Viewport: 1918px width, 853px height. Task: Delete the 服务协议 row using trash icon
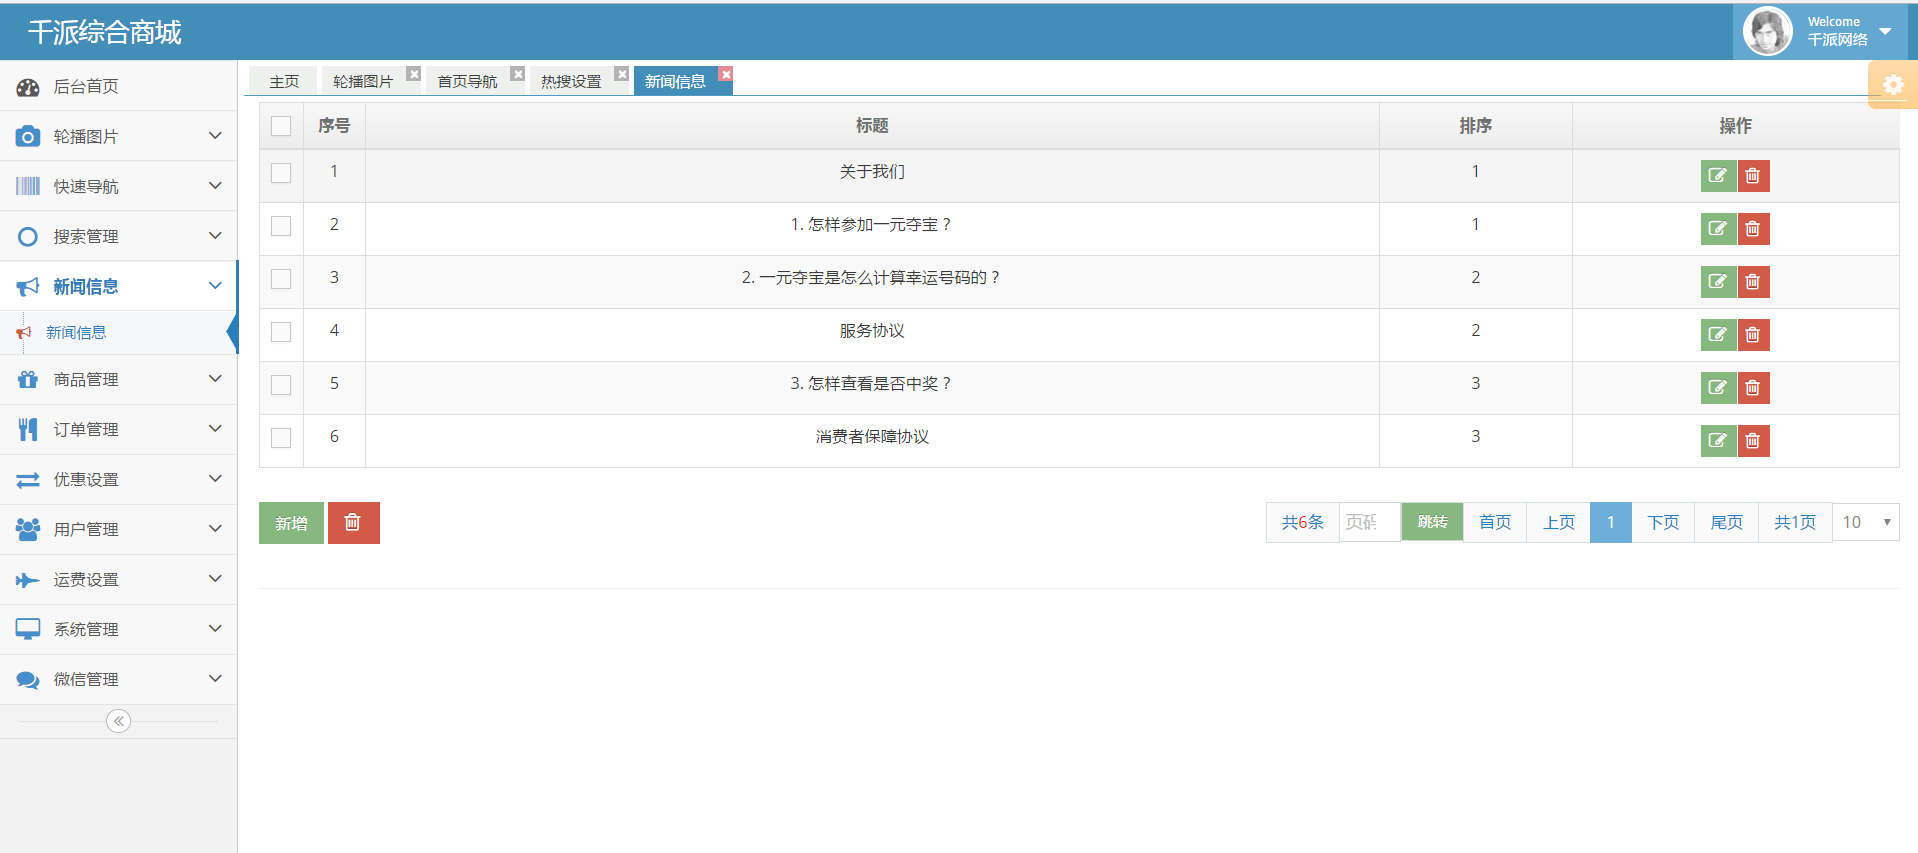1752,335
